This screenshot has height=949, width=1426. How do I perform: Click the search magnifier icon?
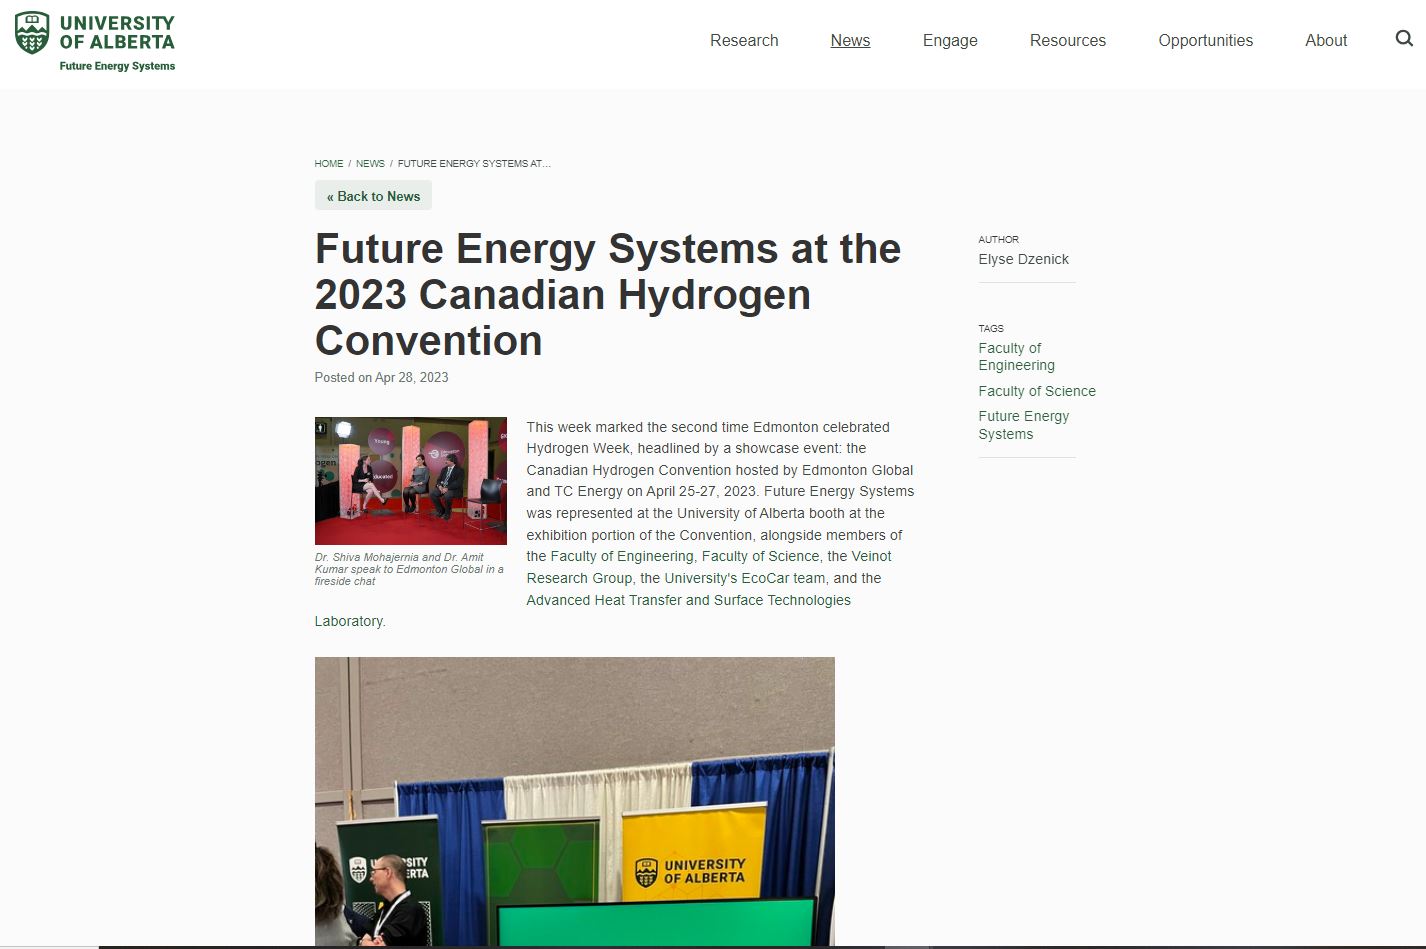pyautogui.click(x=1404, y=39)
